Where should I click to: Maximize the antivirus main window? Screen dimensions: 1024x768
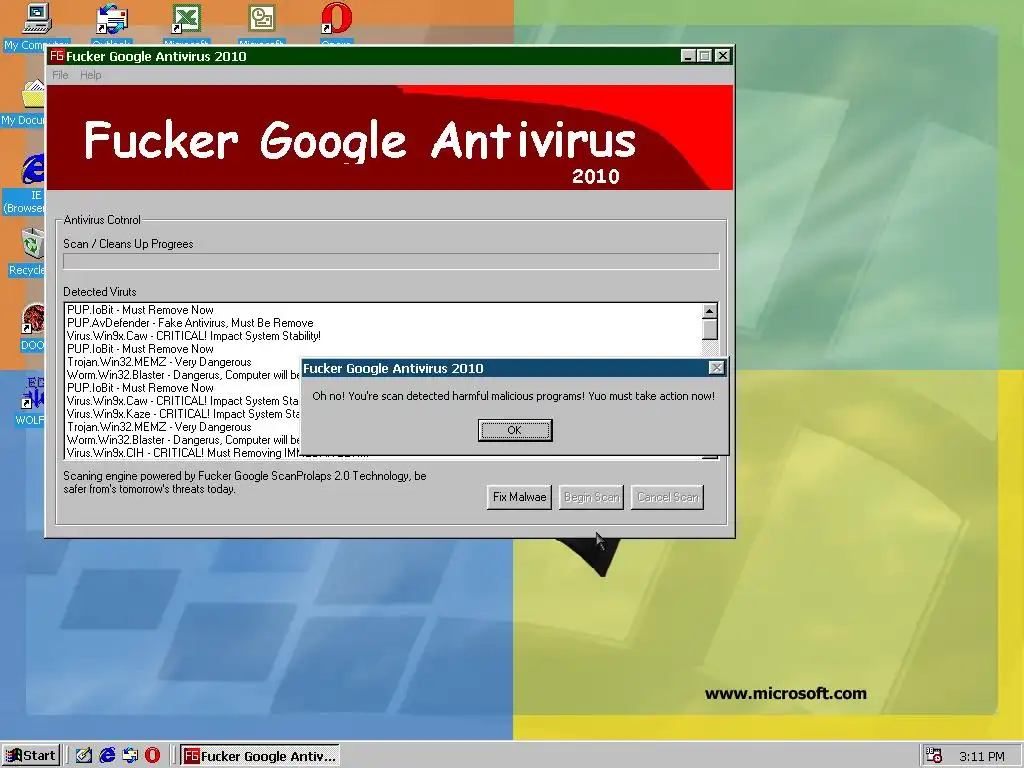(705, 56)
